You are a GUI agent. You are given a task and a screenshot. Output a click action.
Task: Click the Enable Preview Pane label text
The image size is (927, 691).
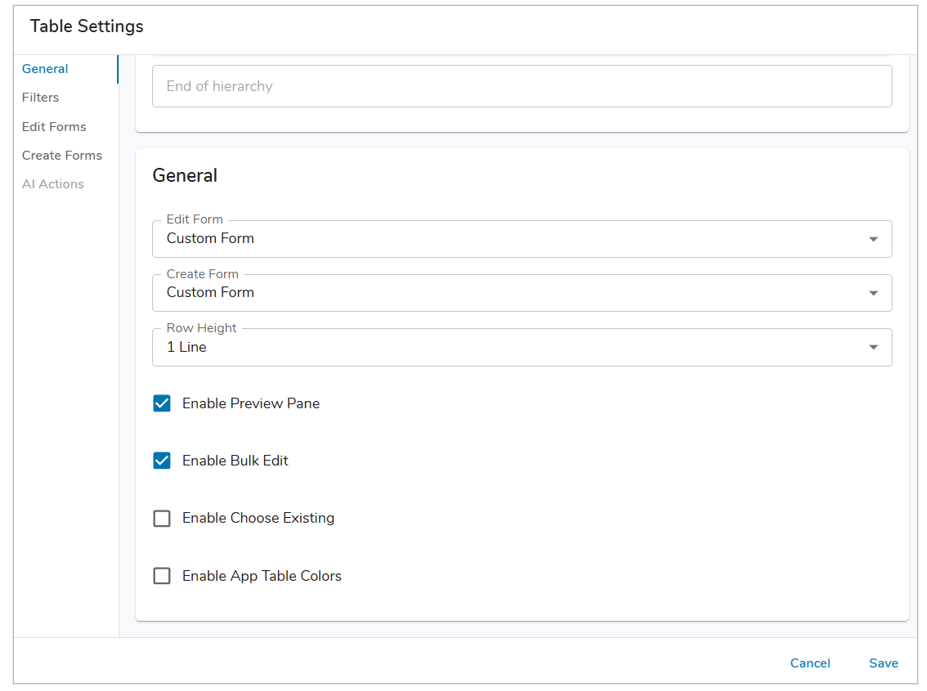click(251, 404)
